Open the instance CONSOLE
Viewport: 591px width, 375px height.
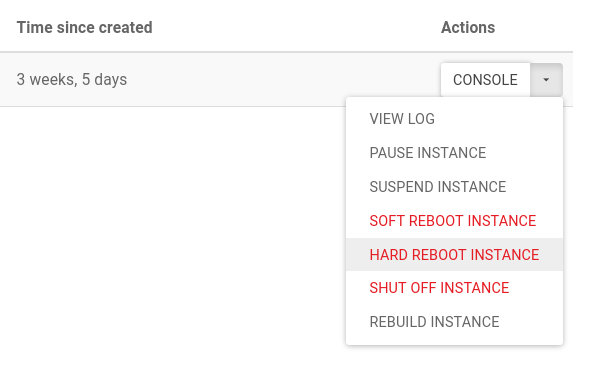point(485,80)
